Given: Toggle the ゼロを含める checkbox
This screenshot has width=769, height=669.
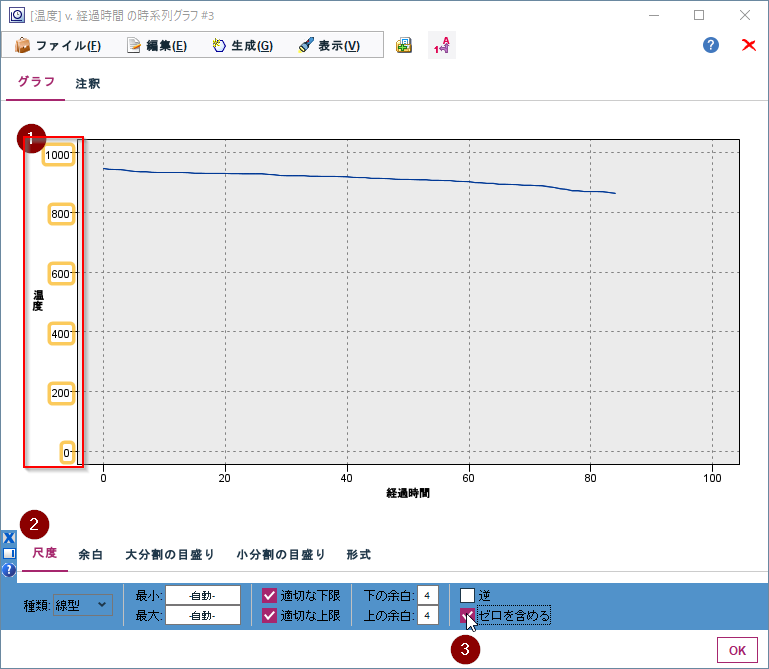Looking at the screenshot, I should tap(467, 615).
